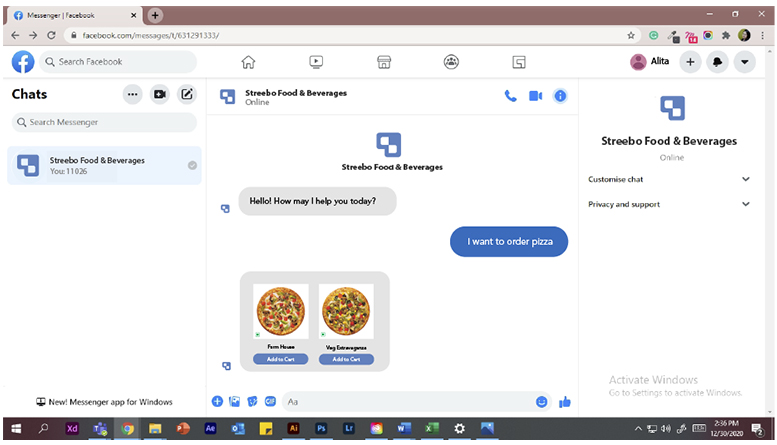
Task: Choose a GIF icon in composer
Action: click(270, 401)
